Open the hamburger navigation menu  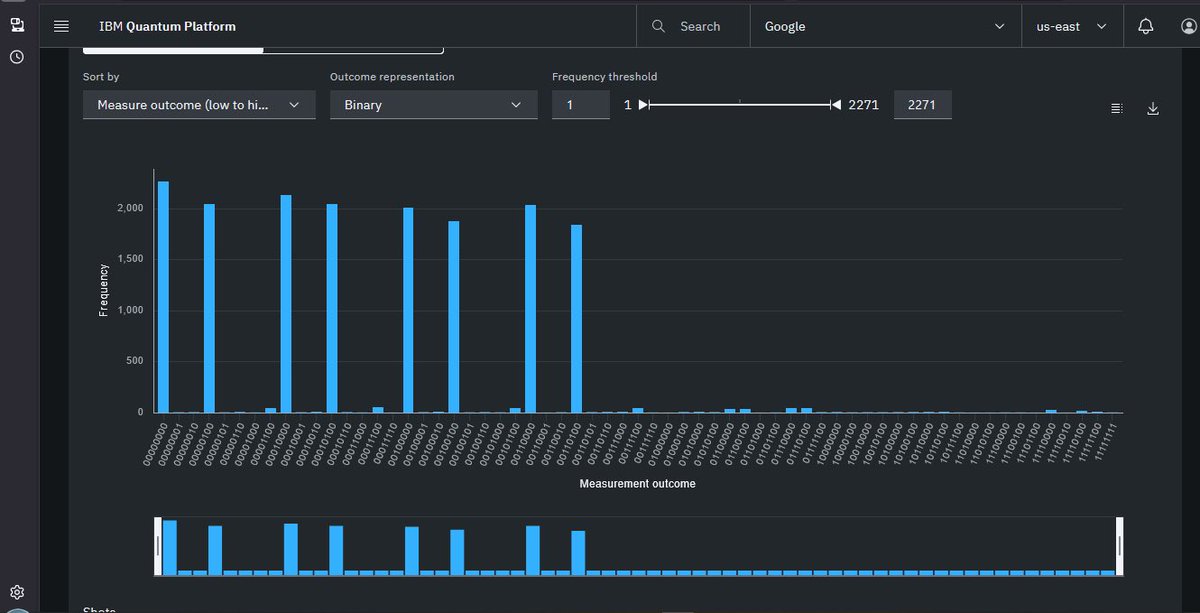[x=61, y=26]
